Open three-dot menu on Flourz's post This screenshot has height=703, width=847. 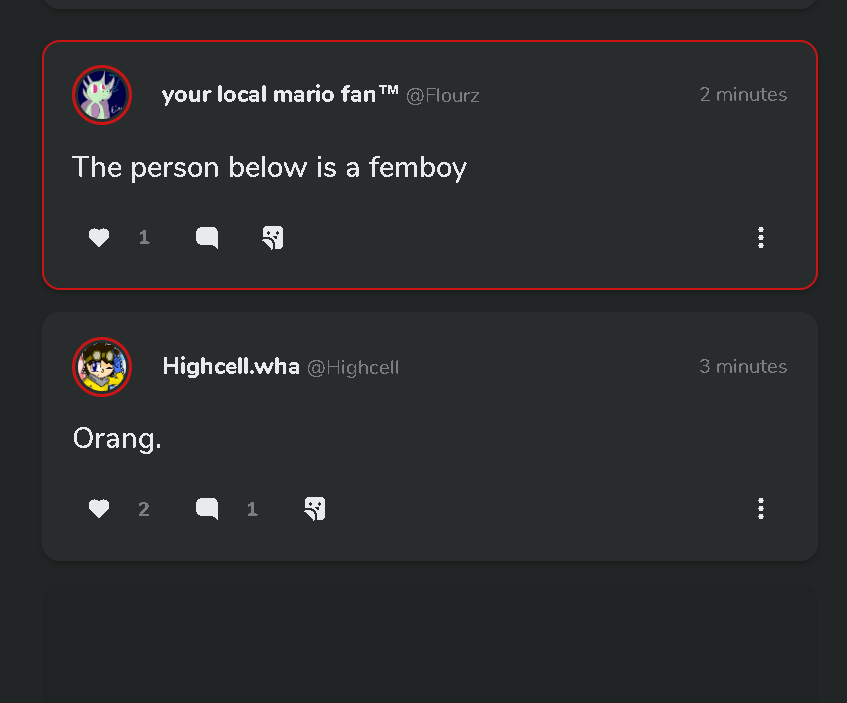click(761, 238)
